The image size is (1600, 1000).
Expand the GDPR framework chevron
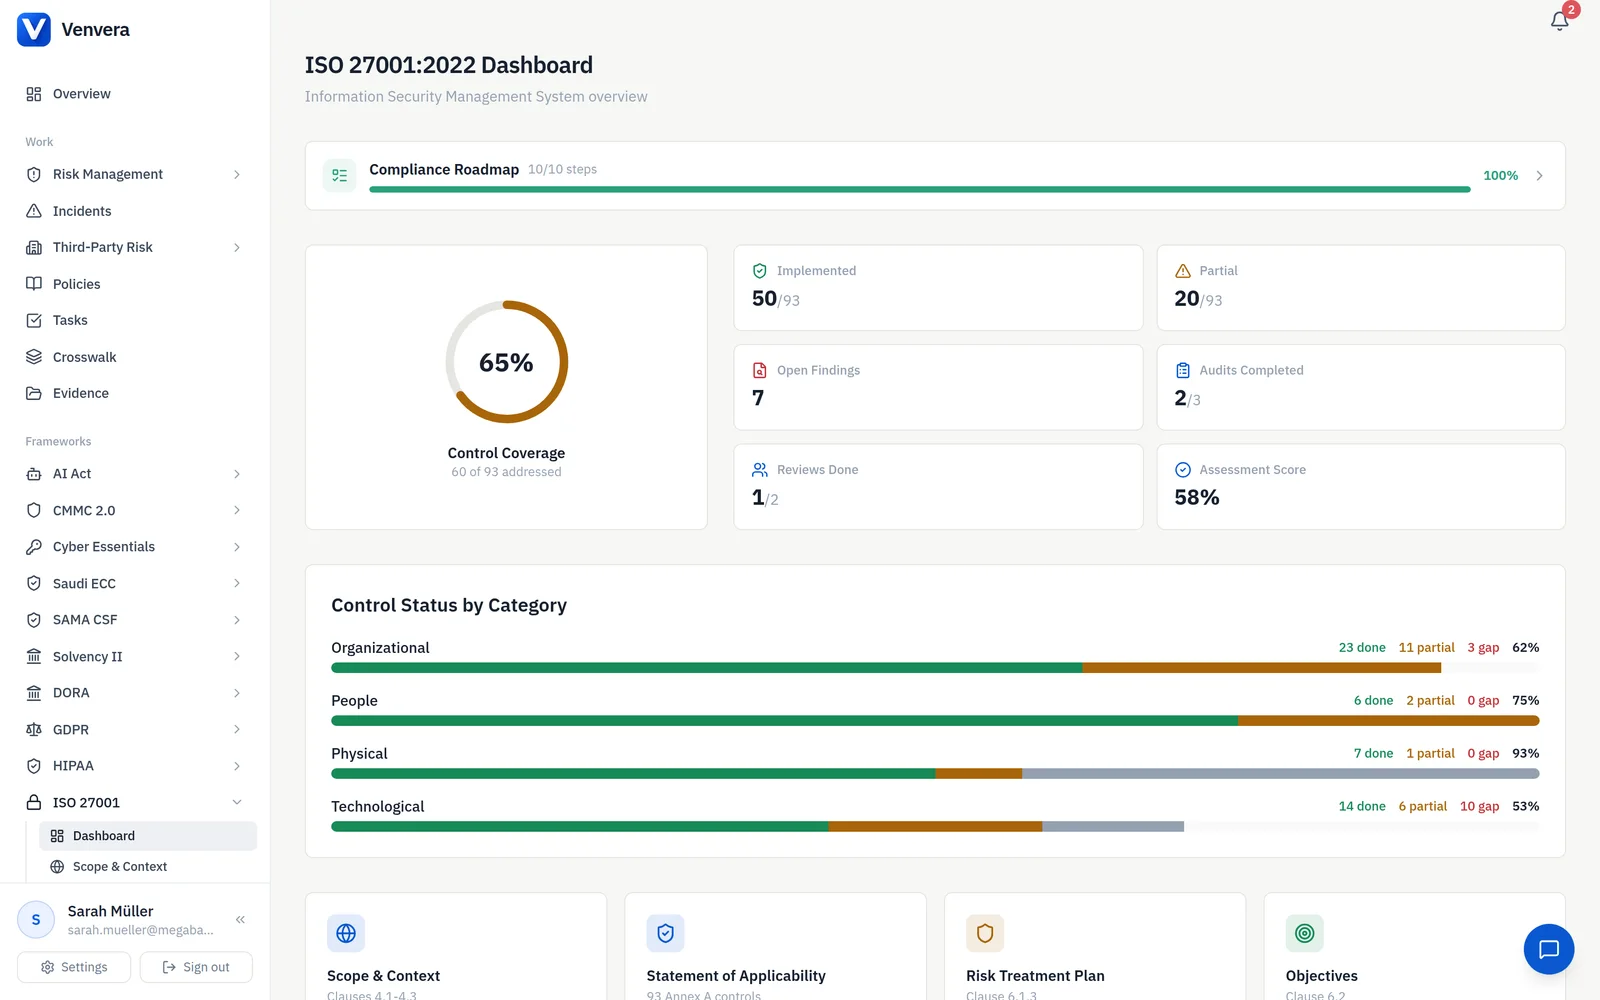237,729
